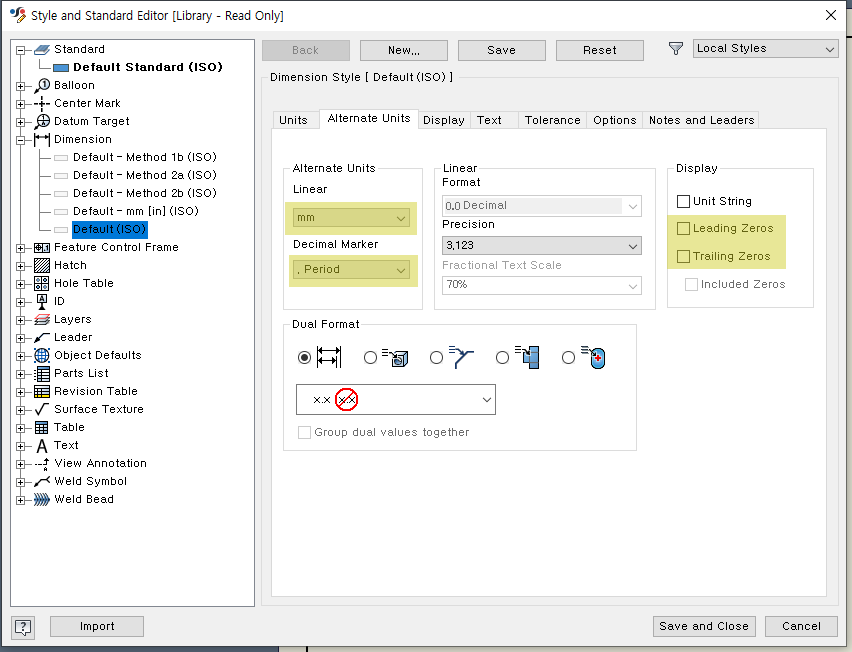
Task: Click the View Annotation icon
Action: click(x=42, y=463)
